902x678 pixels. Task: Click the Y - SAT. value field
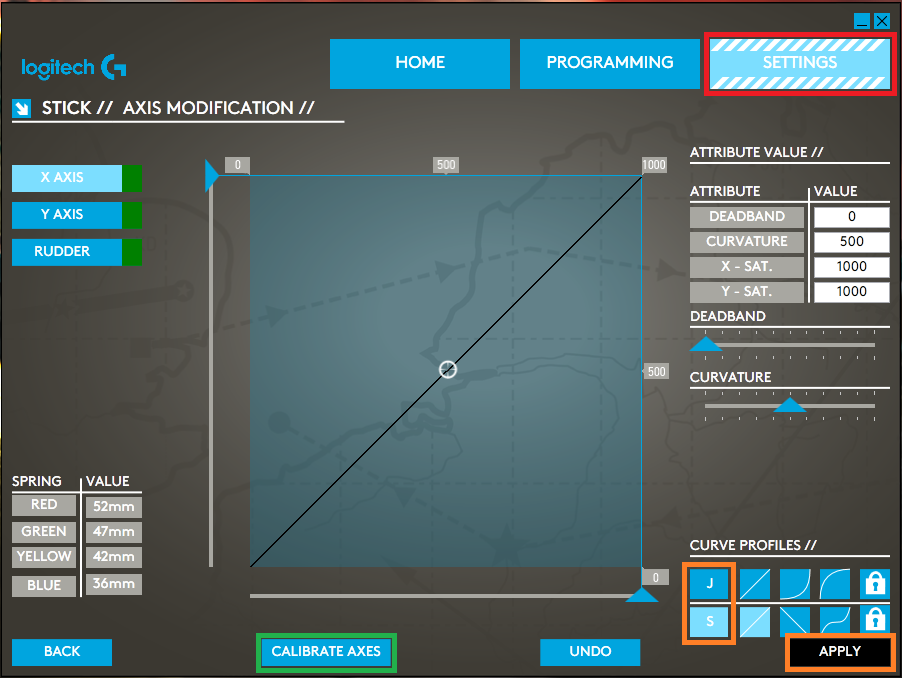click(x=852, y=292)
